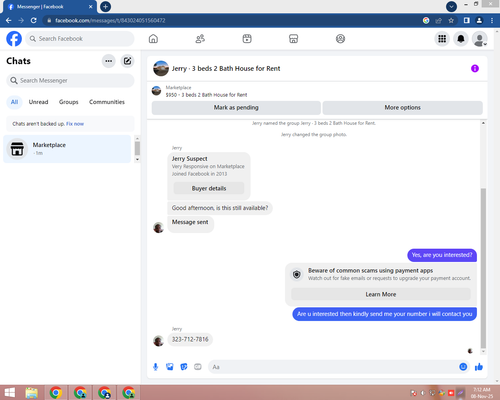Click the address bar URL
This screenshot has width=500, height=400.
click(x=110, y=21)
